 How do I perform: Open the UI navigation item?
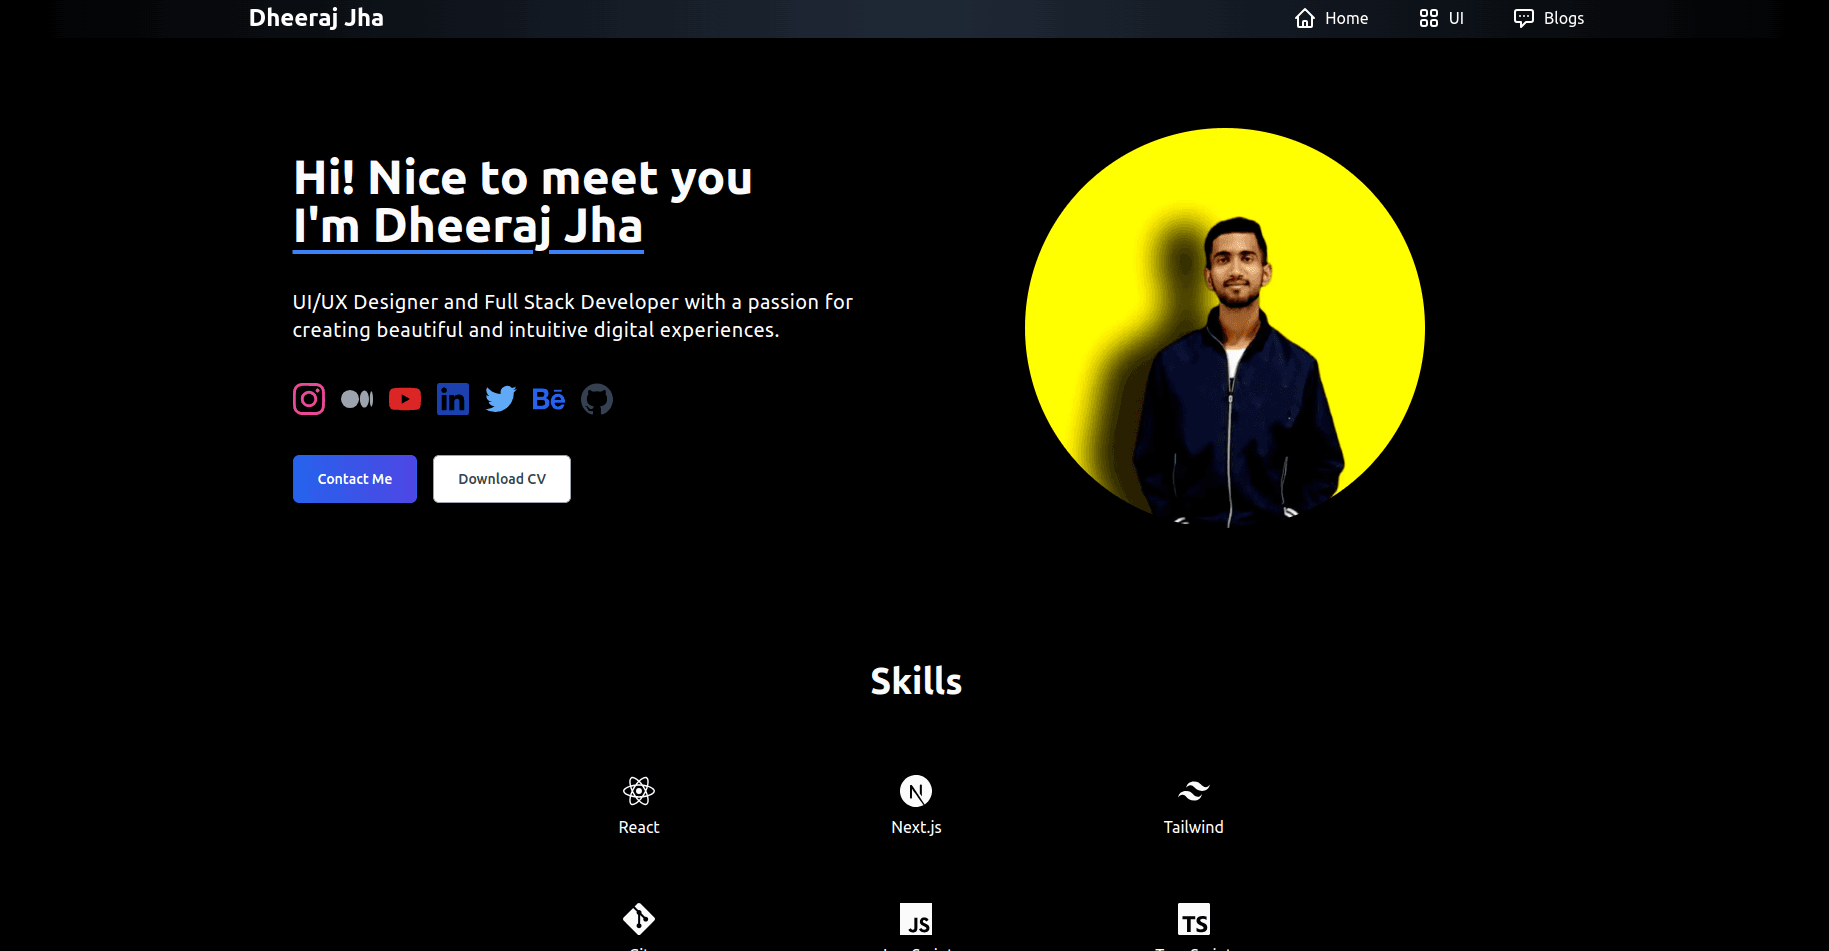tap(1441, 18)
